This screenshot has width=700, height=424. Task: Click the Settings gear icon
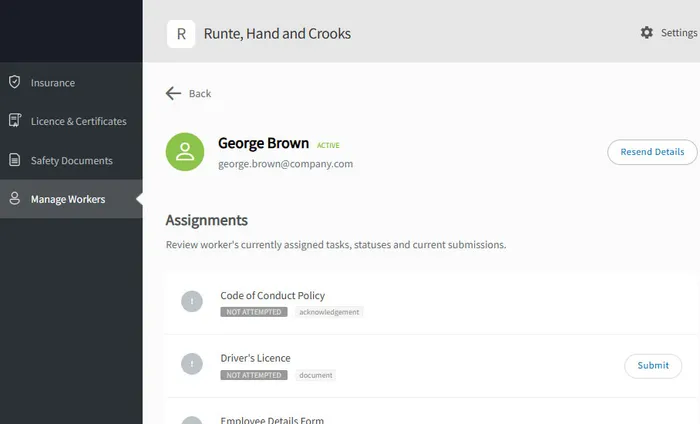(x=647, y=33)
